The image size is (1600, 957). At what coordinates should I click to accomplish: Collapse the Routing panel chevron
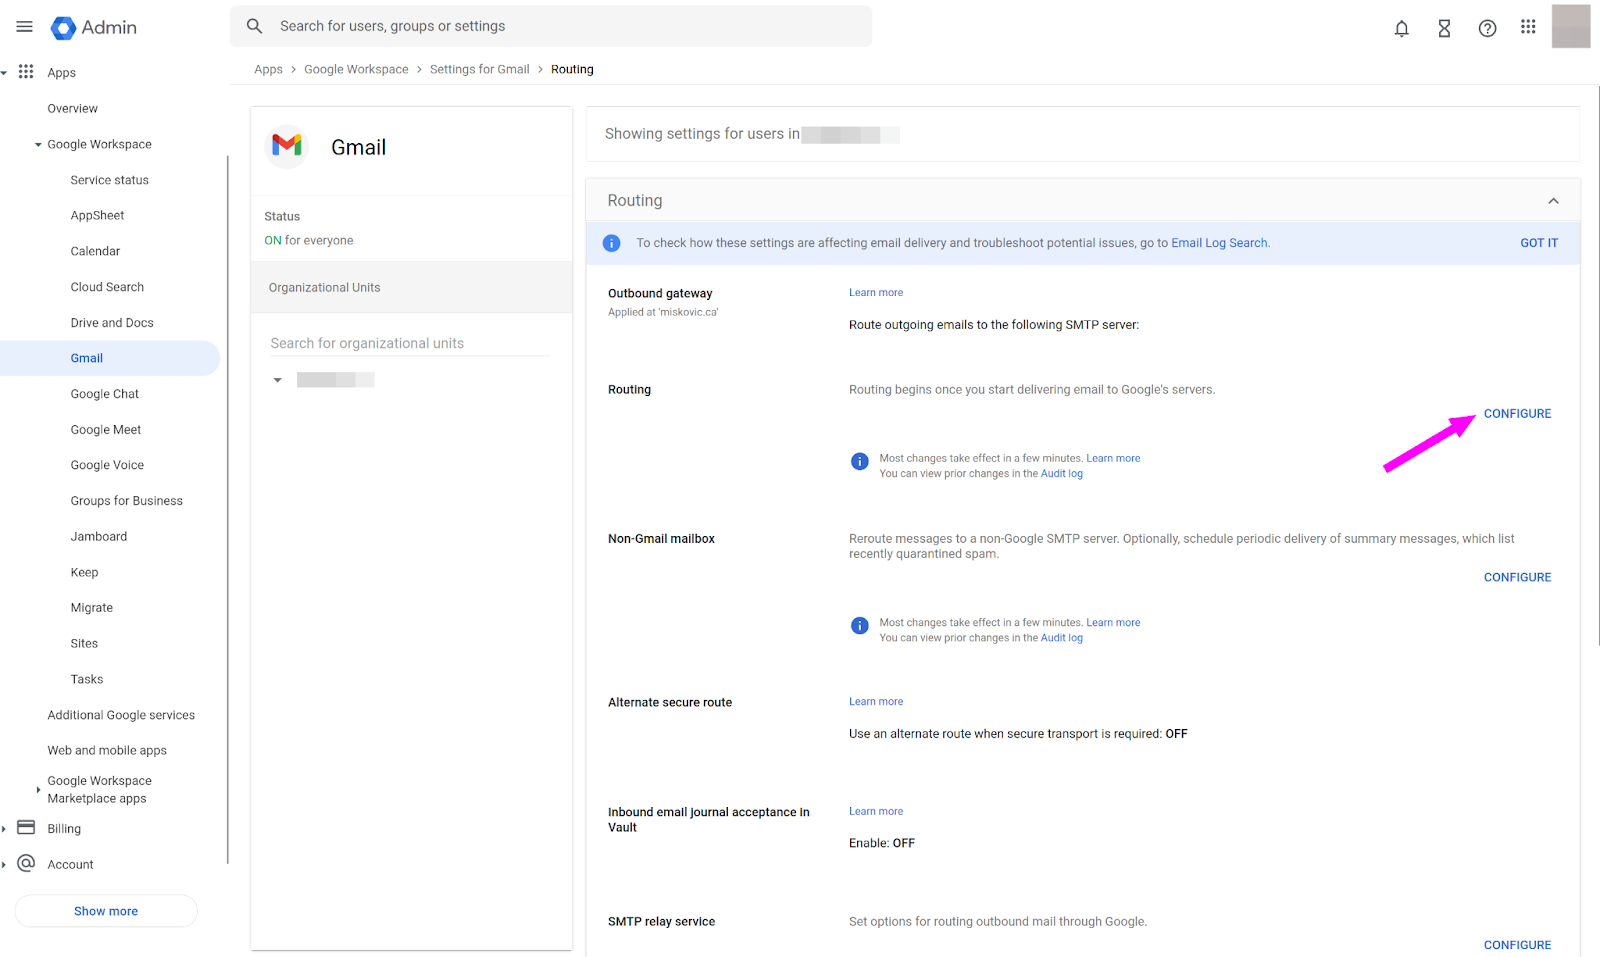1553,201
